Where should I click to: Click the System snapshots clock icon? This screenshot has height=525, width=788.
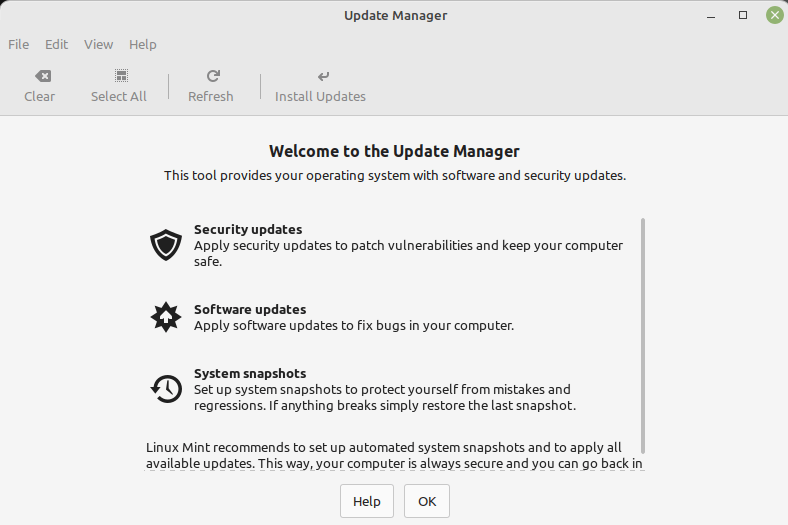(x=166, y=389)
